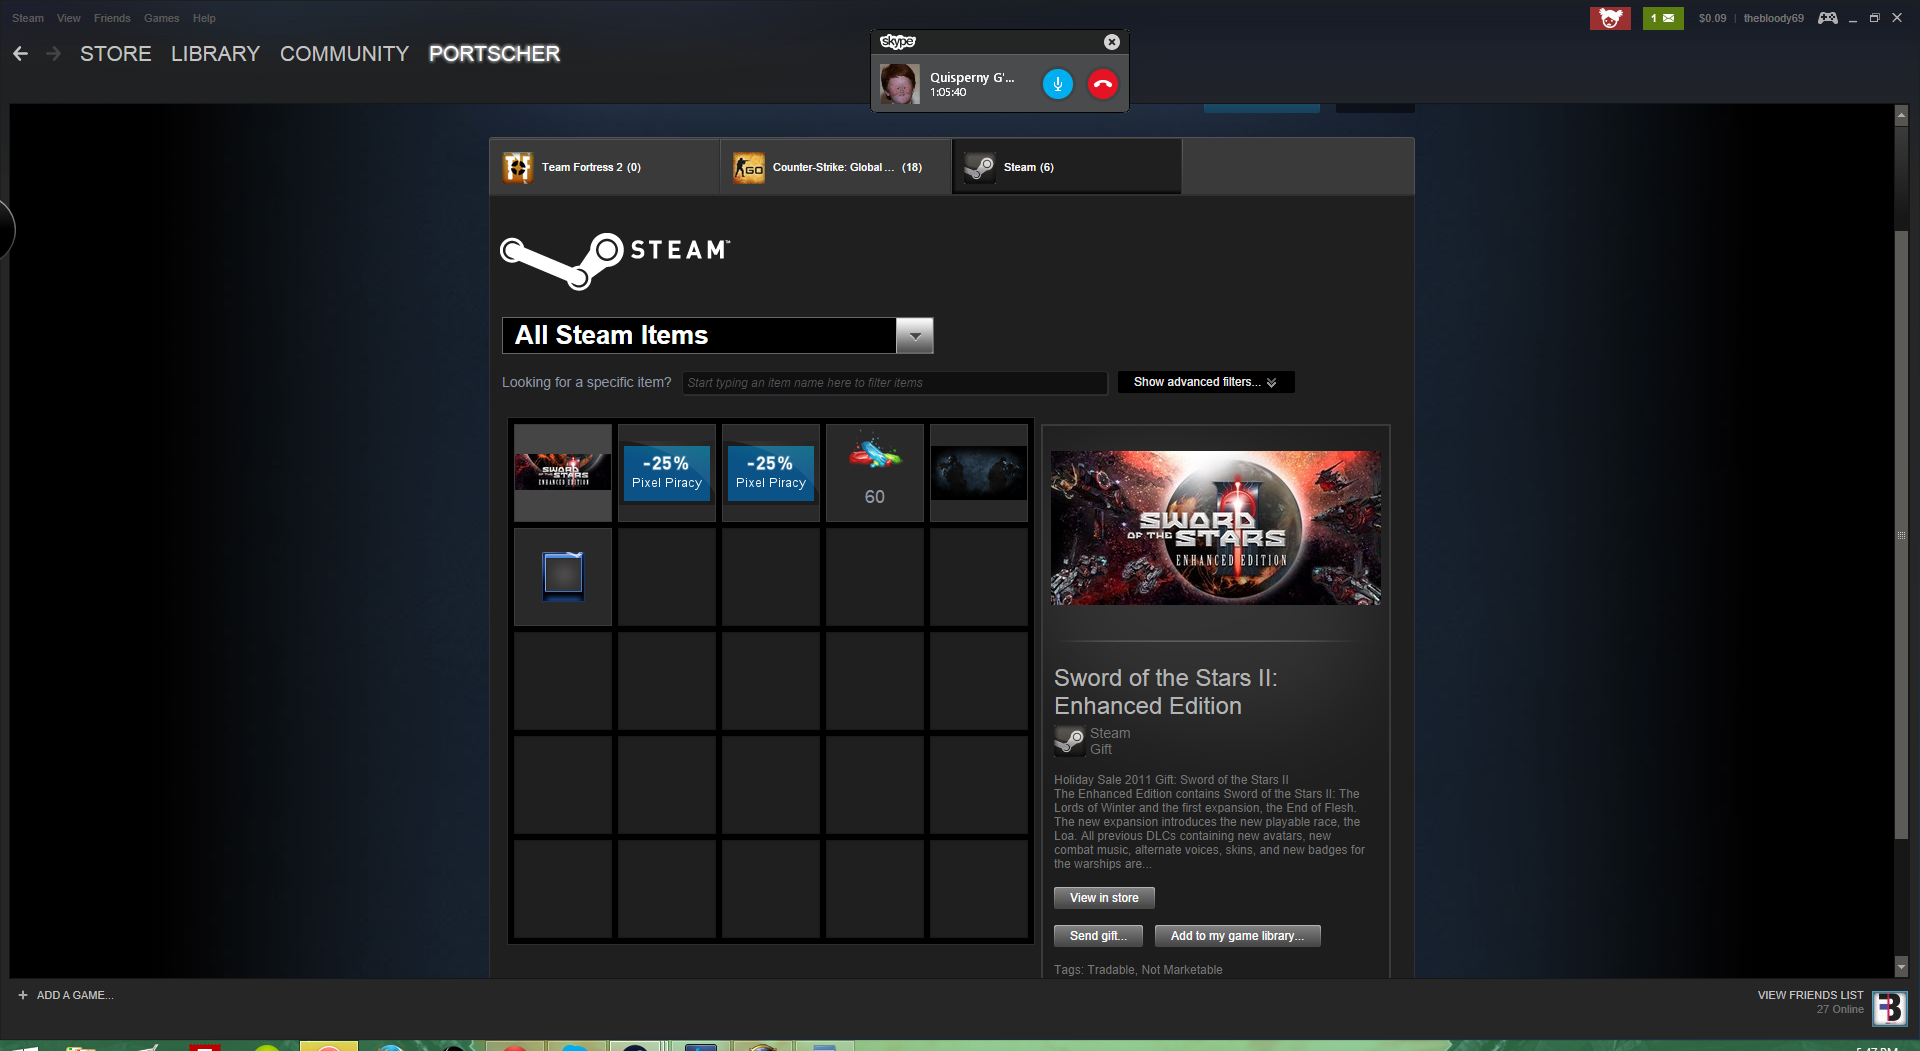Click the 'Tags: Tradable, Not Marketable' text
The image size is (1920, 1051).
1138,970
